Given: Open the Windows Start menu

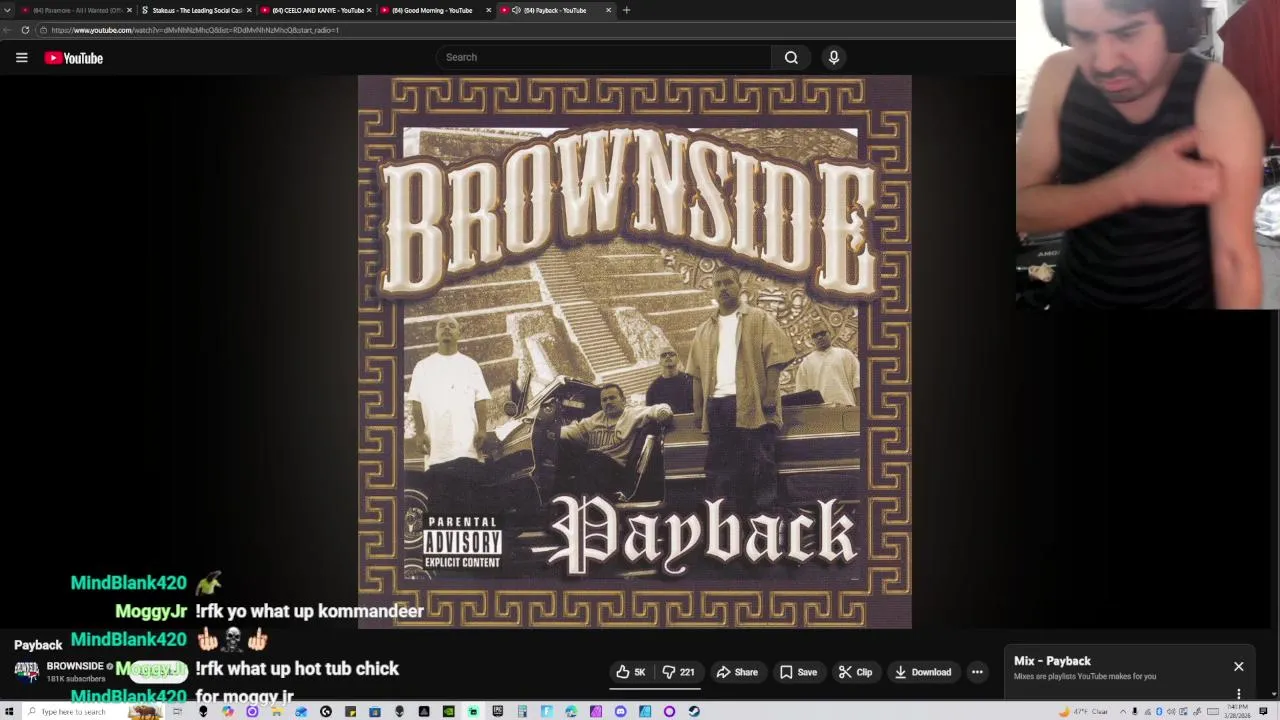Looking at the screenshot, I should coord(9,711).
